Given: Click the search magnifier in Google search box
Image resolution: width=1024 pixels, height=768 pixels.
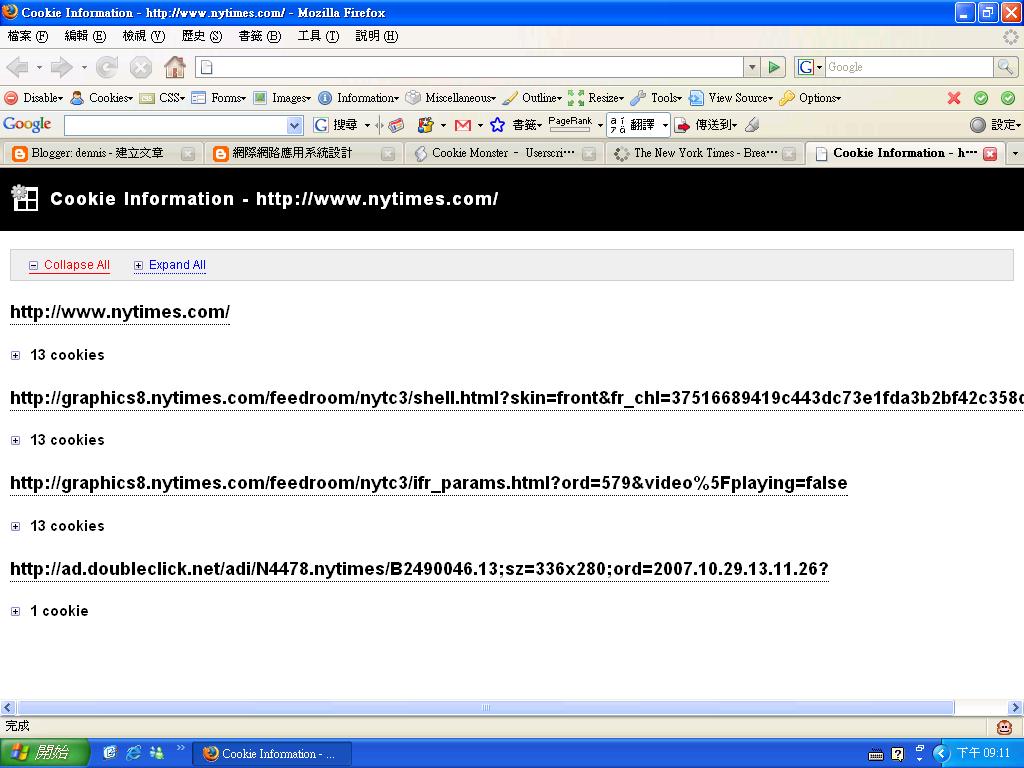Looking at the screenshot, I should (1004, 67).
